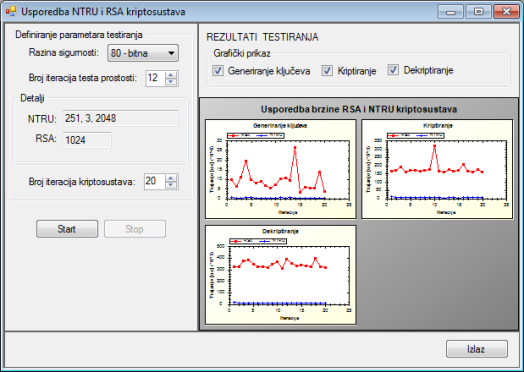
Task: Click the chart title Usporedba brzine RSA i NTRU
Action: click(x=359, y=109)
